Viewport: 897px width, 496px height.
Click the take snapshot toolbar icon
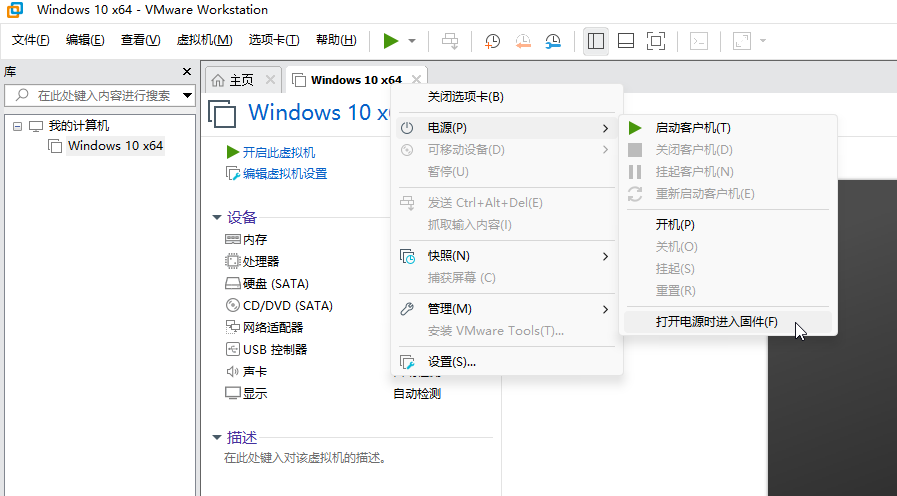tap(493, 41)
